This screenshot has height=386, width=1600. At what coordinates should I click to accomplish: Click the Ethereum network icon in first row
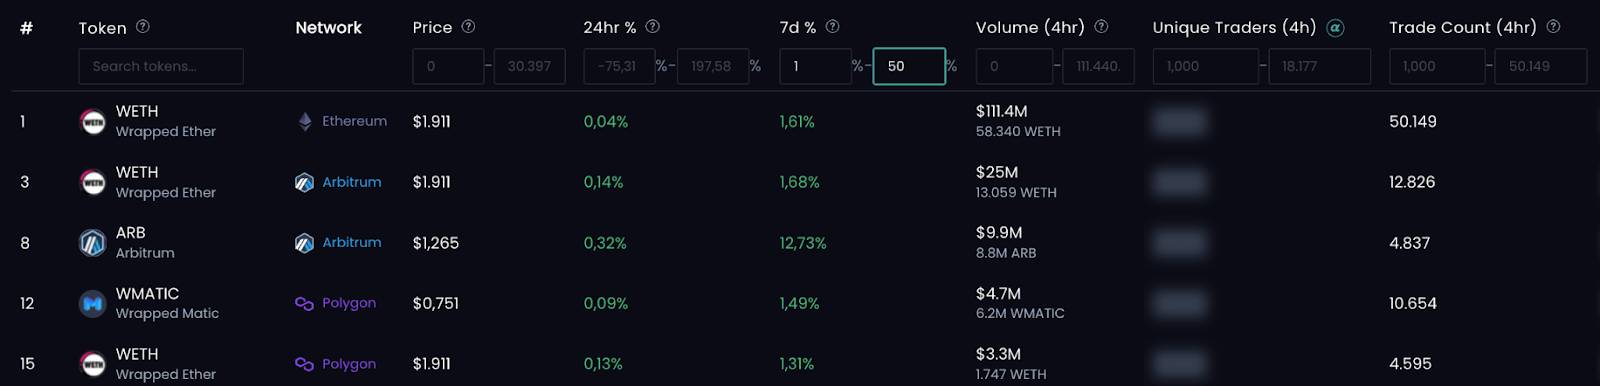(305, 122)
